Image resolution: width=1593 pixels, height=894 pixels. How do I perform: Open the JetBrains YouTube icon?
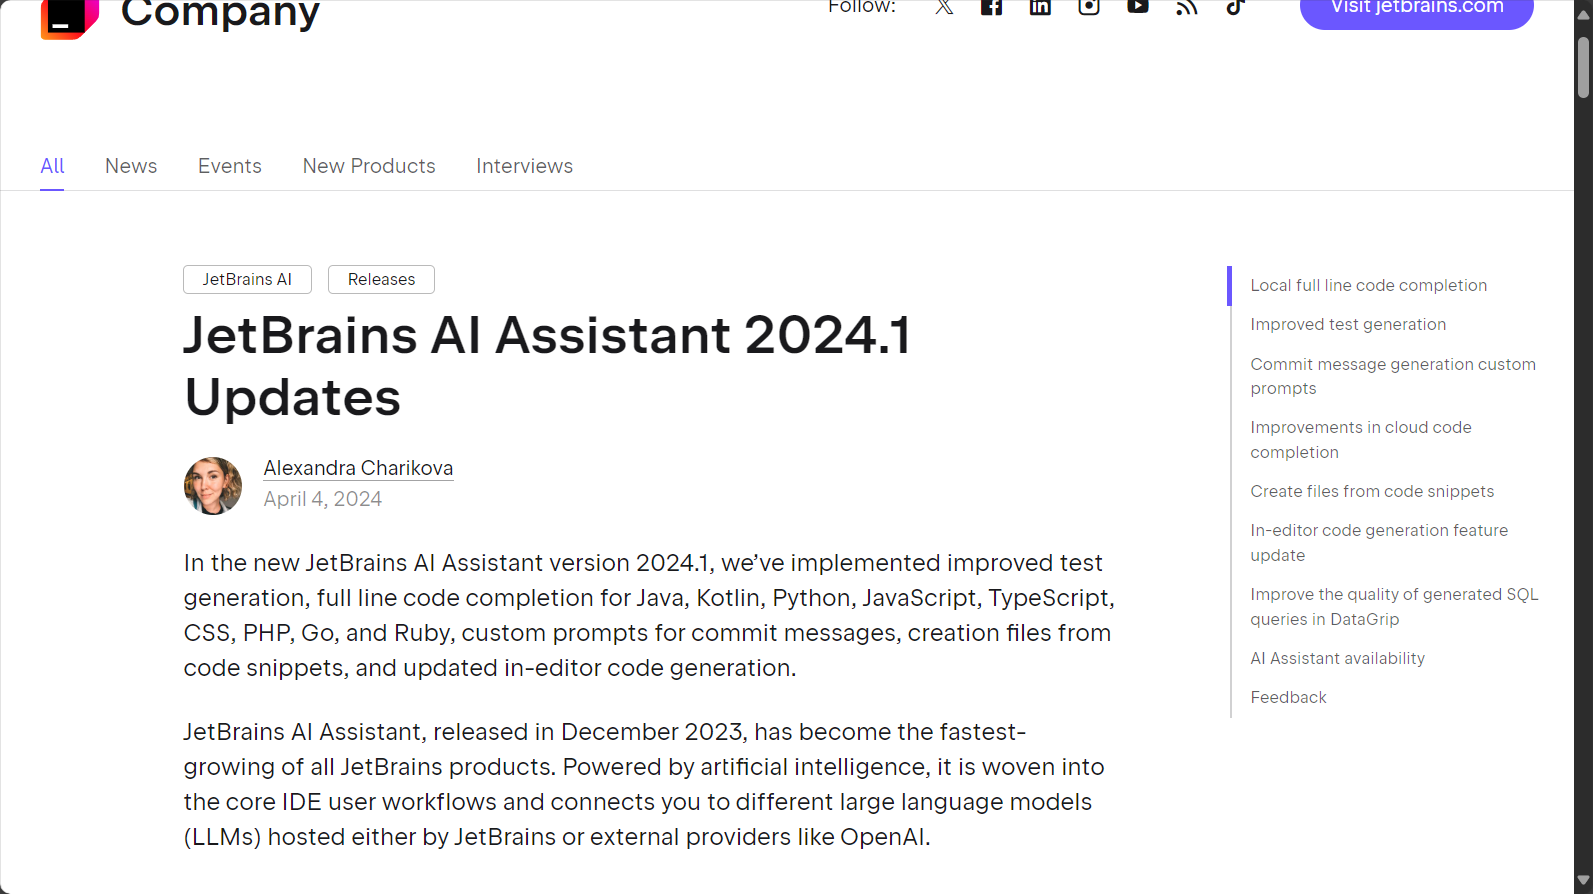point(1138,7)
